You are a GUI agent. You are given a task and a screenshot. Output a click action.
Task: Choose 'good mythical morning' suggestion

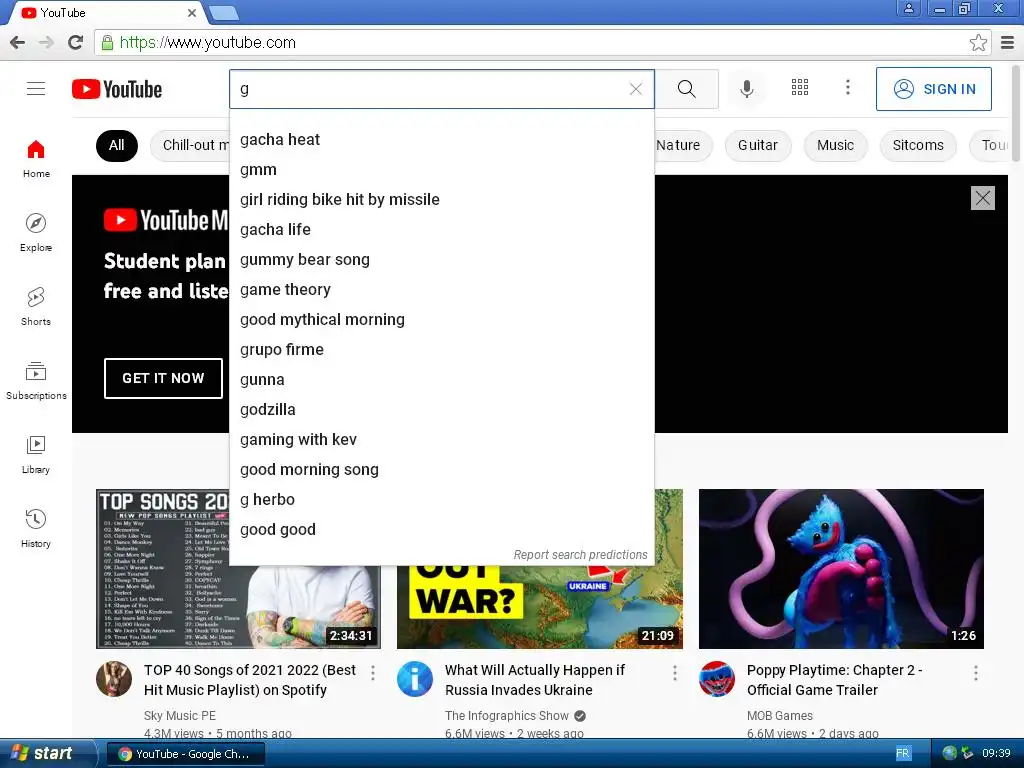[x=441, y=320]
